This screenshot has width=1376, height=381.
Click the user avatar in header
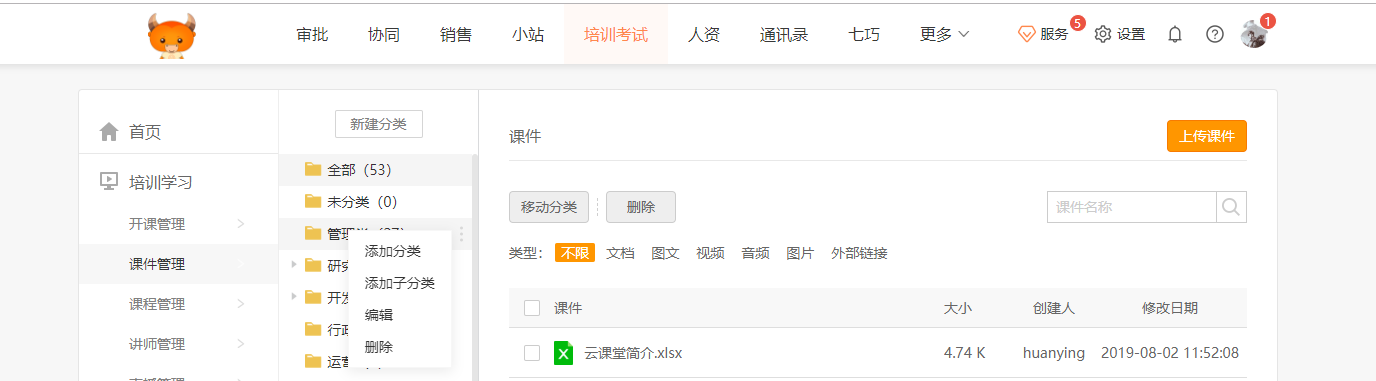pos(1253,34)
